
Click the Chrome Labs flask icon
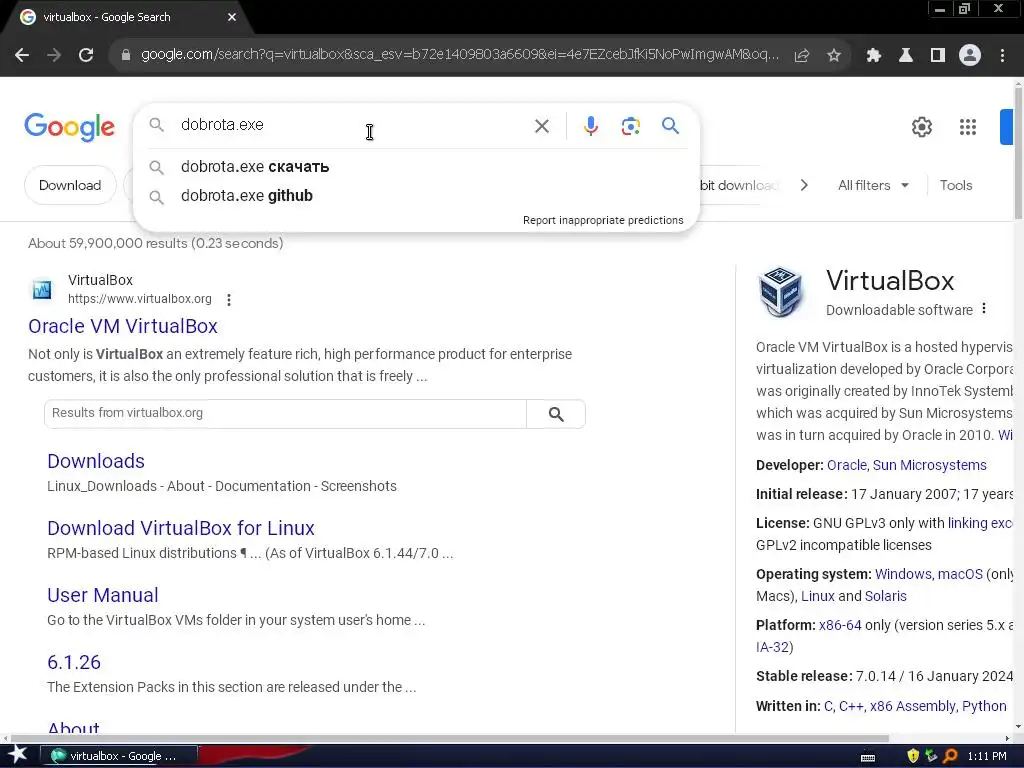pyautogui.click(x=905, y=56)
